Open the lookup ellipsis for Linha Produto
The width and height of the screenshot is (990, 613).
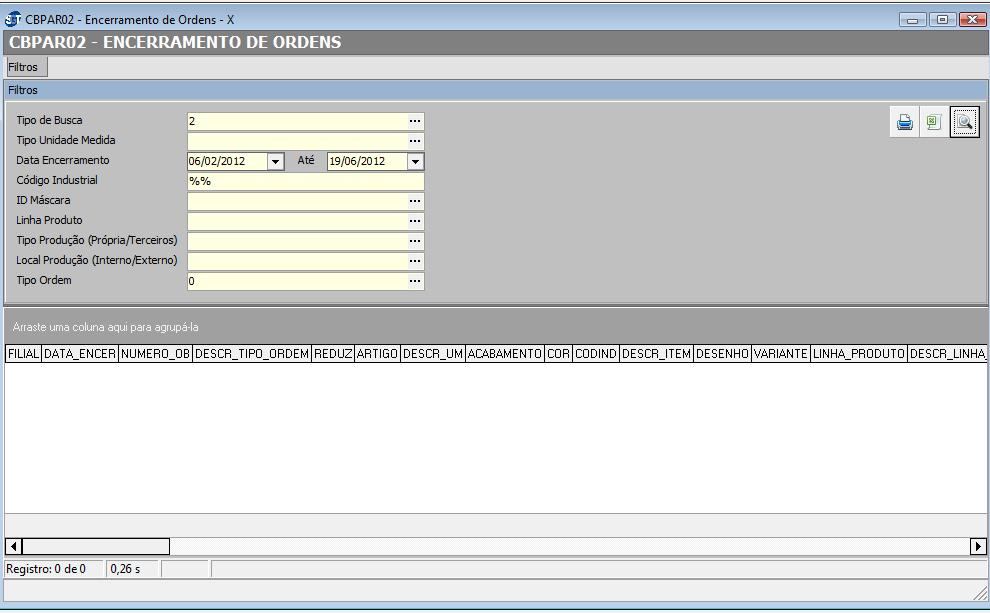[415, 221]
